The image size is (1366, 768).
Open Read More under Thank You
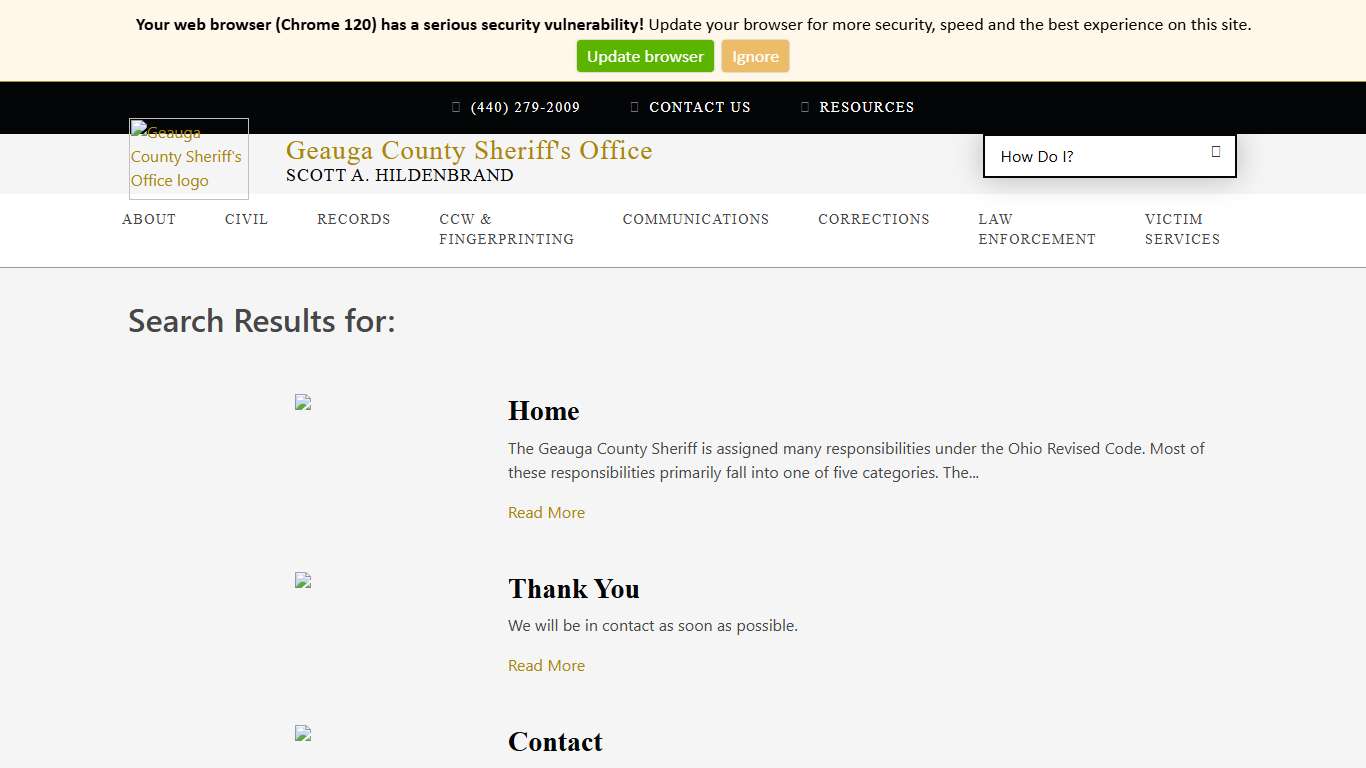coord(546,665)
